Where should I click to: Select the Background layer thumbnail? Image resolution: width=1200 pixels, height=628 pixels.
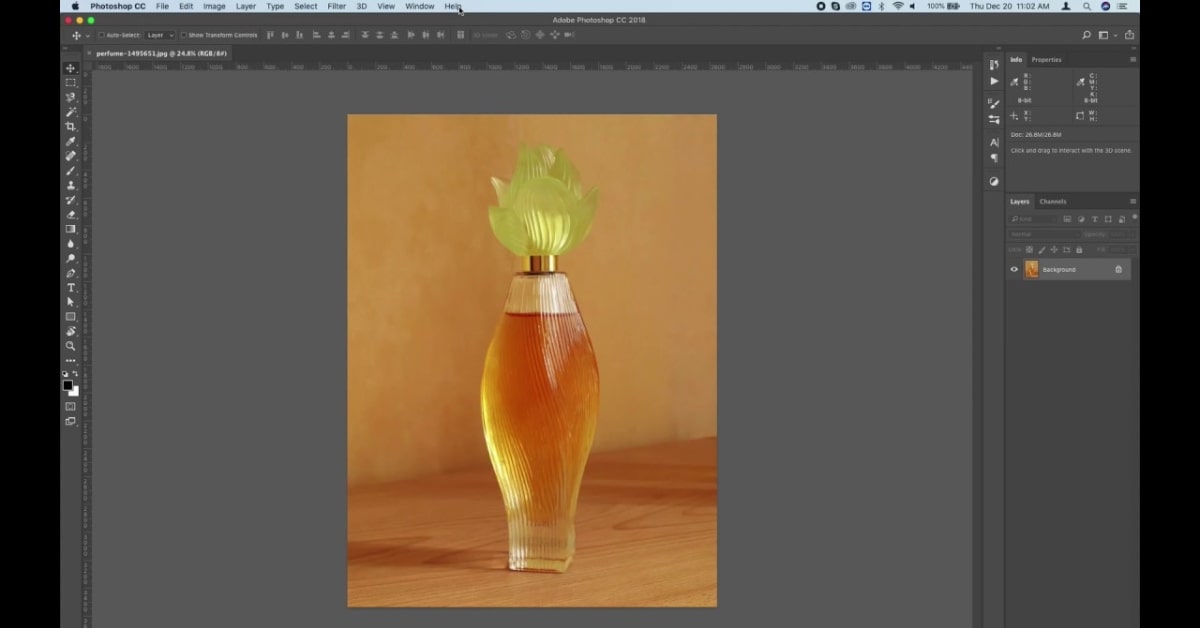tap(1031, 269)
